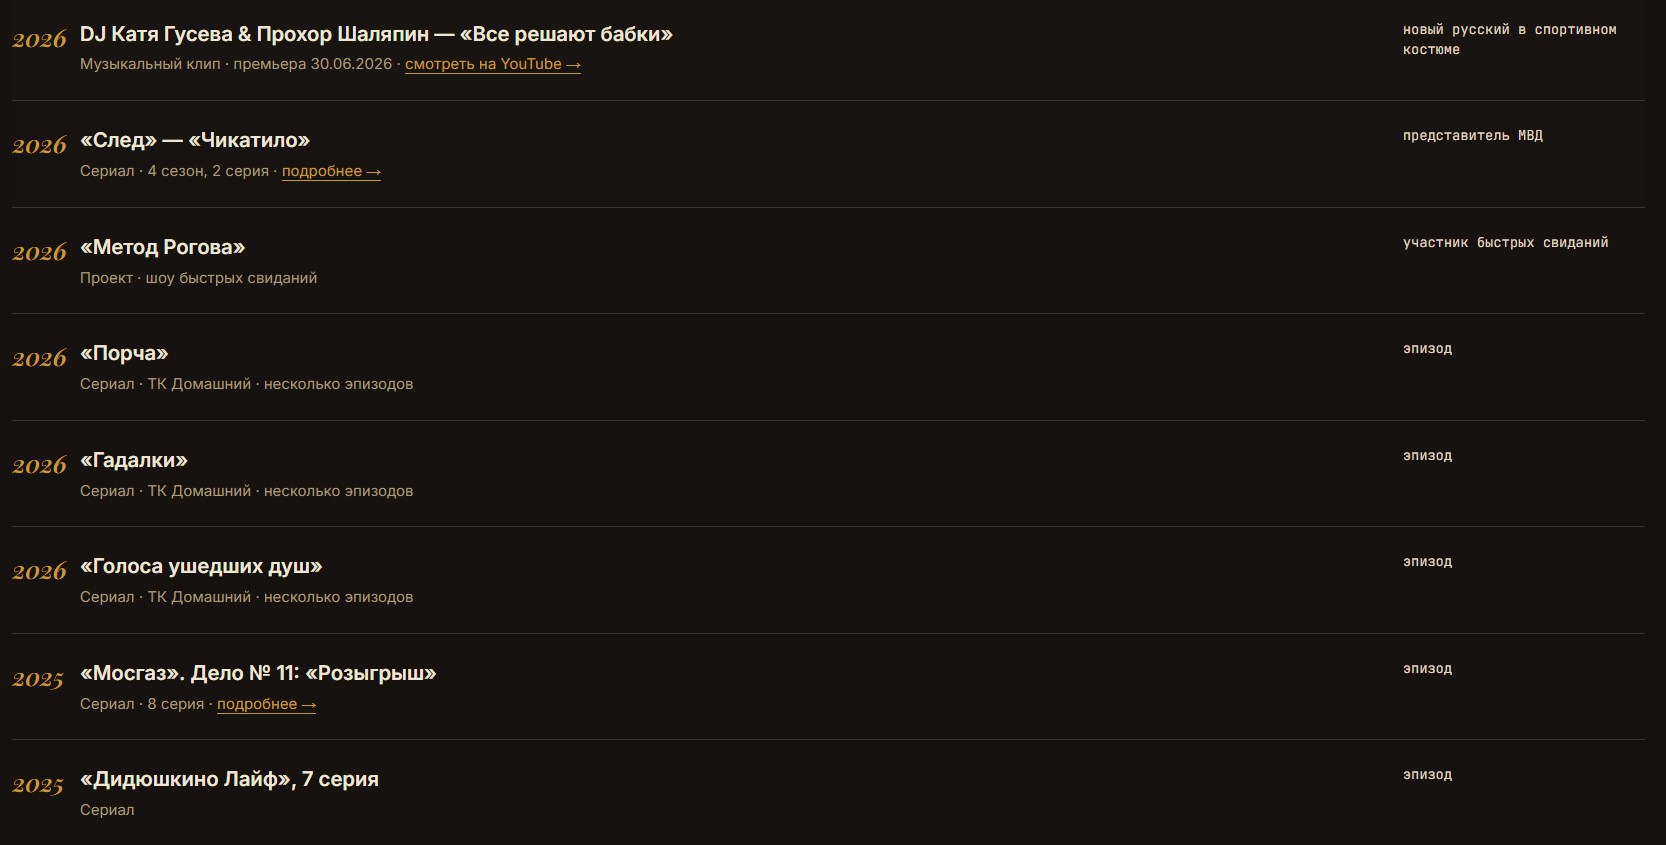The image size is (1666, 845).
Task: Open 'подробнее' link under «След» — «Чикатило»
Action: [331, 171]
